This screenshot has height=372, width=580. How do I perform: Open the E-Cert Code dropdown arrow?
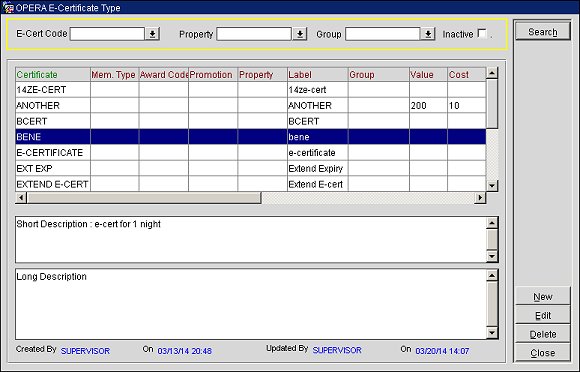click(152, 34)
